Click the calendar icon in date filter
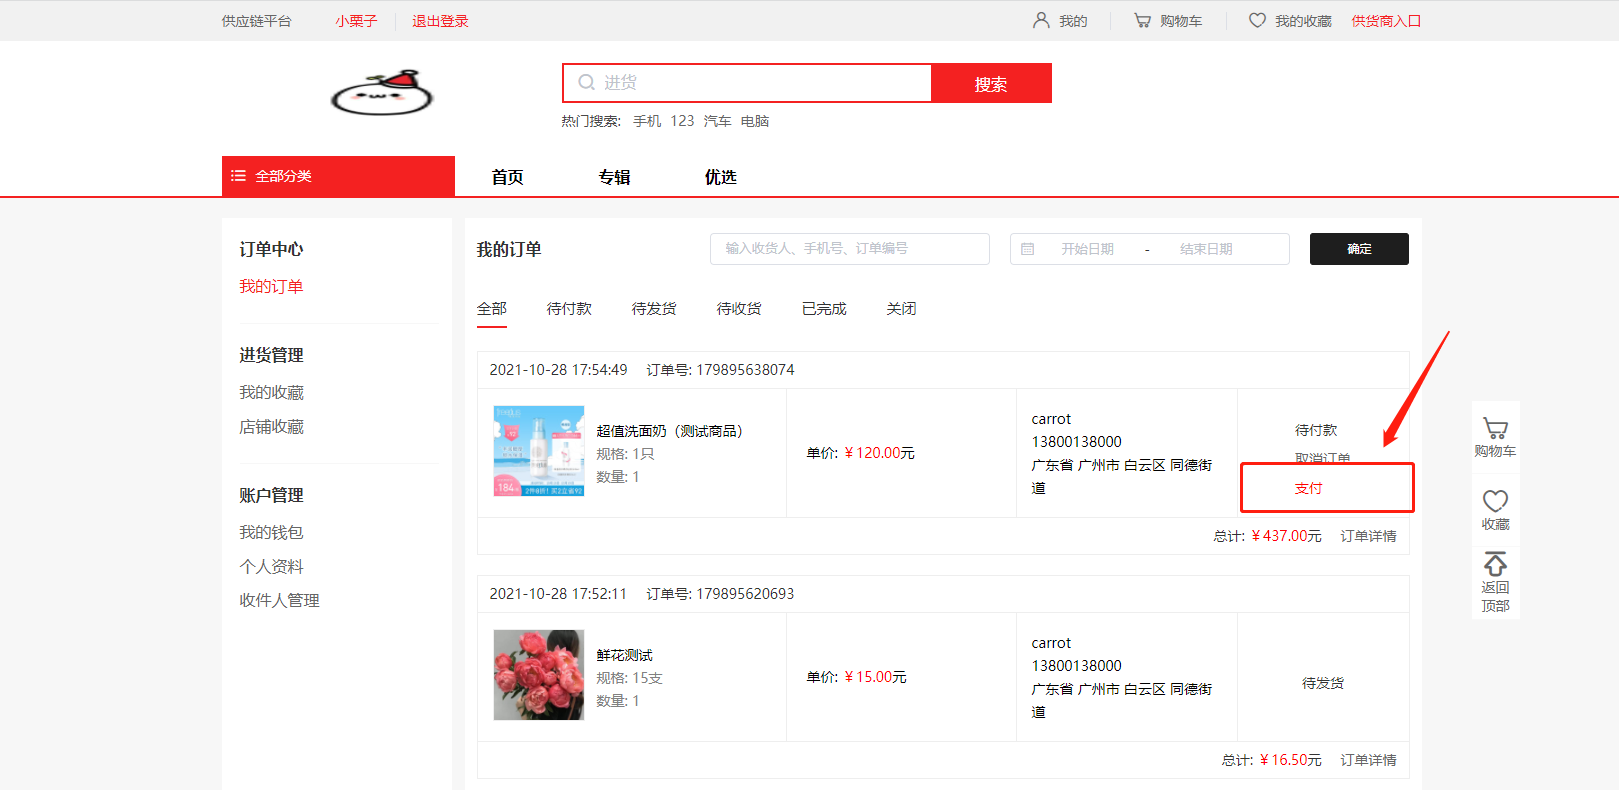 click(x=1027, y=249)
